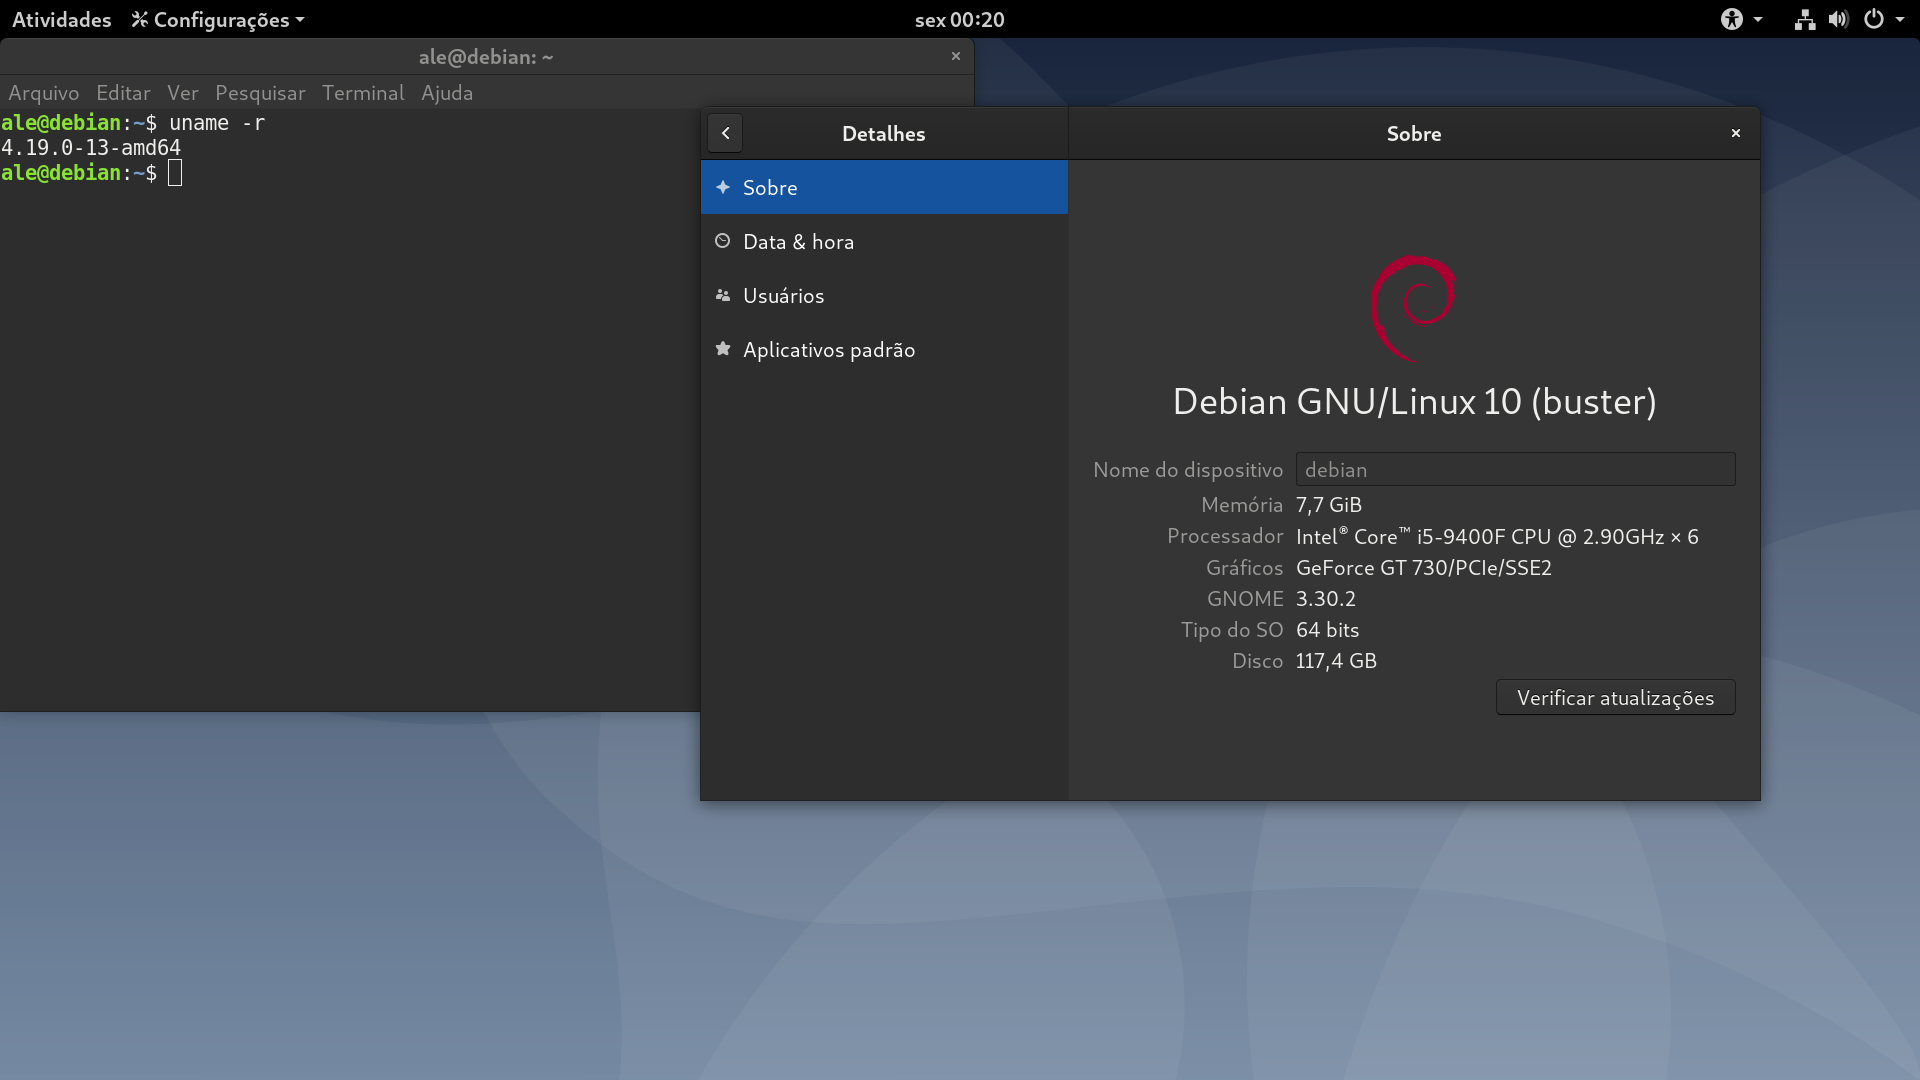Click the terminal title ale@debian: ~
Viewport: 1920px width, 1080px height.
(486, 56)
